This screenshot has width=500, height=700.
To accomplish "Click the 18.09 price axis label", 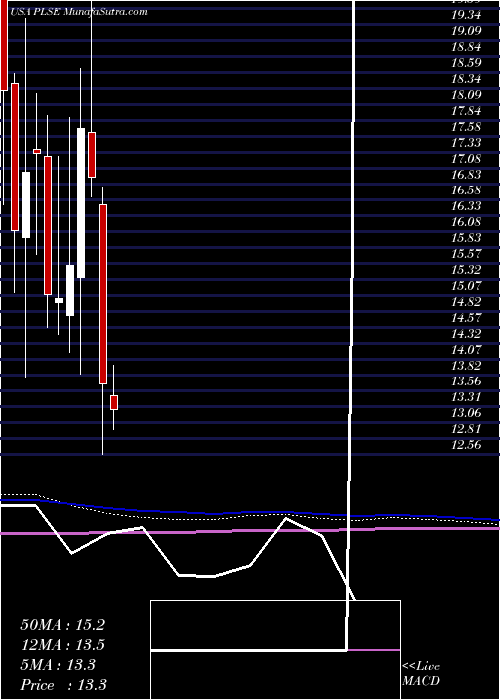I will (466, 95).
